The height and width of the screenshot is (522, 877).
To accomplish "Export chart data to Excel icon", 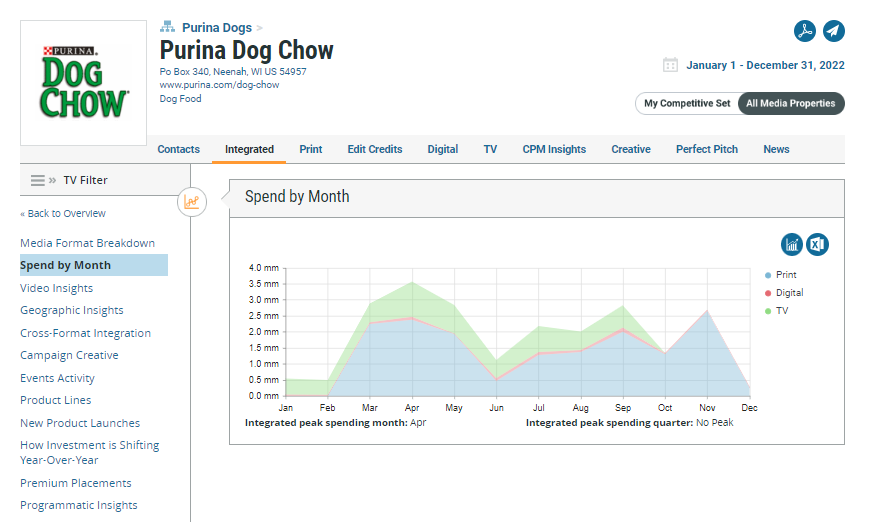I will pos(817,244).
